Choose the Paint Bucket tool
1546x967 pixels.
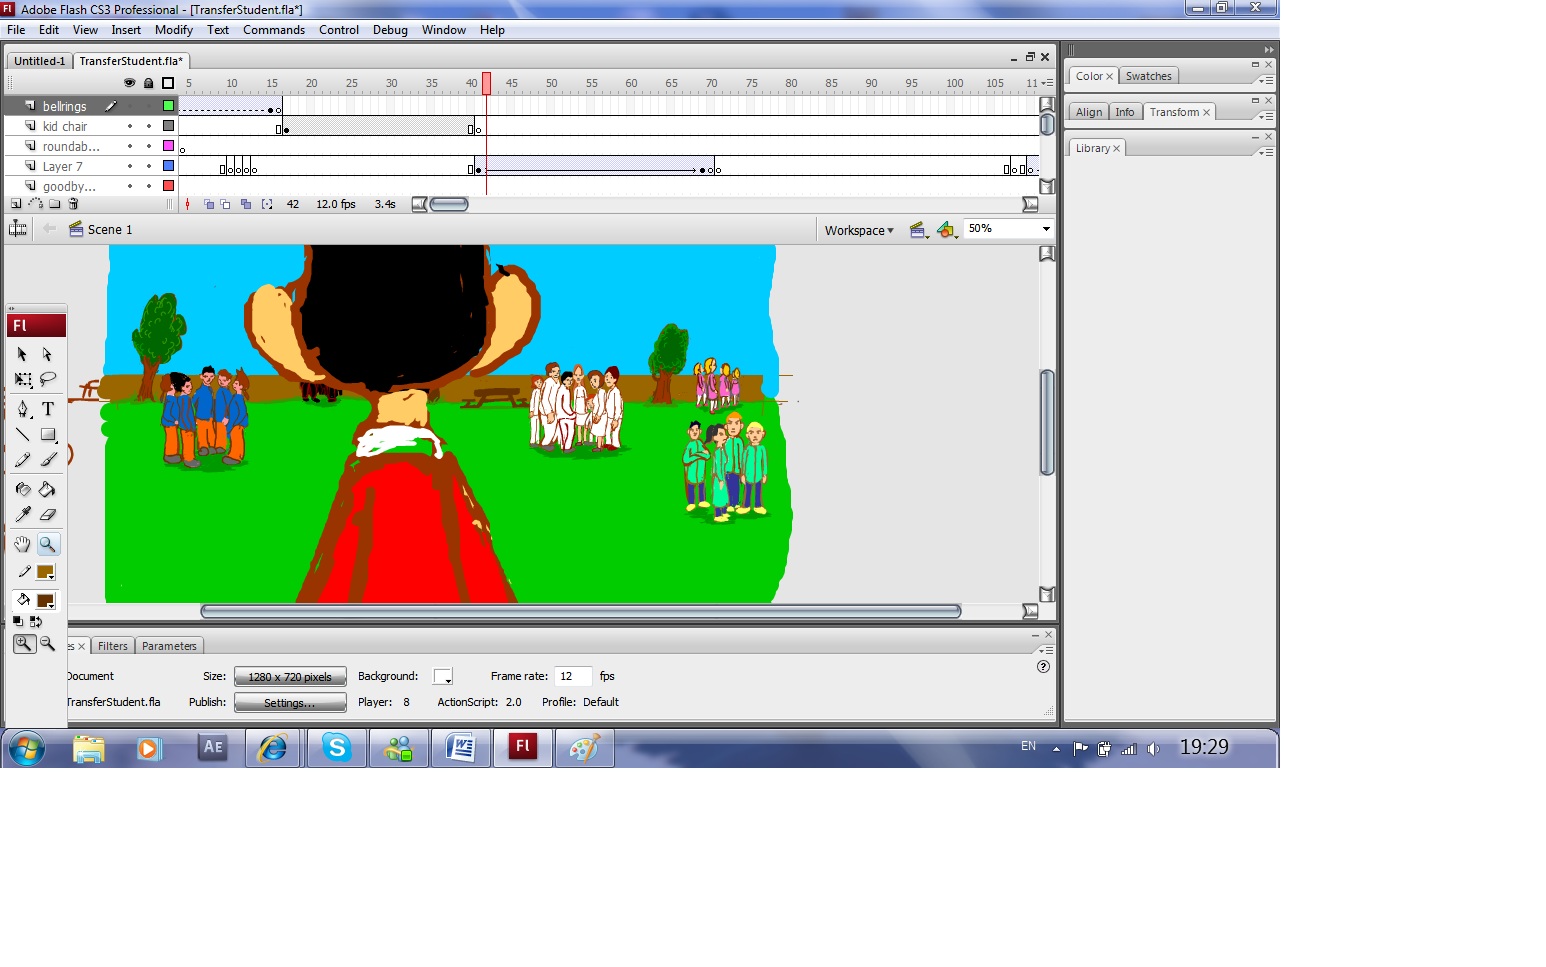pos(47,489)
